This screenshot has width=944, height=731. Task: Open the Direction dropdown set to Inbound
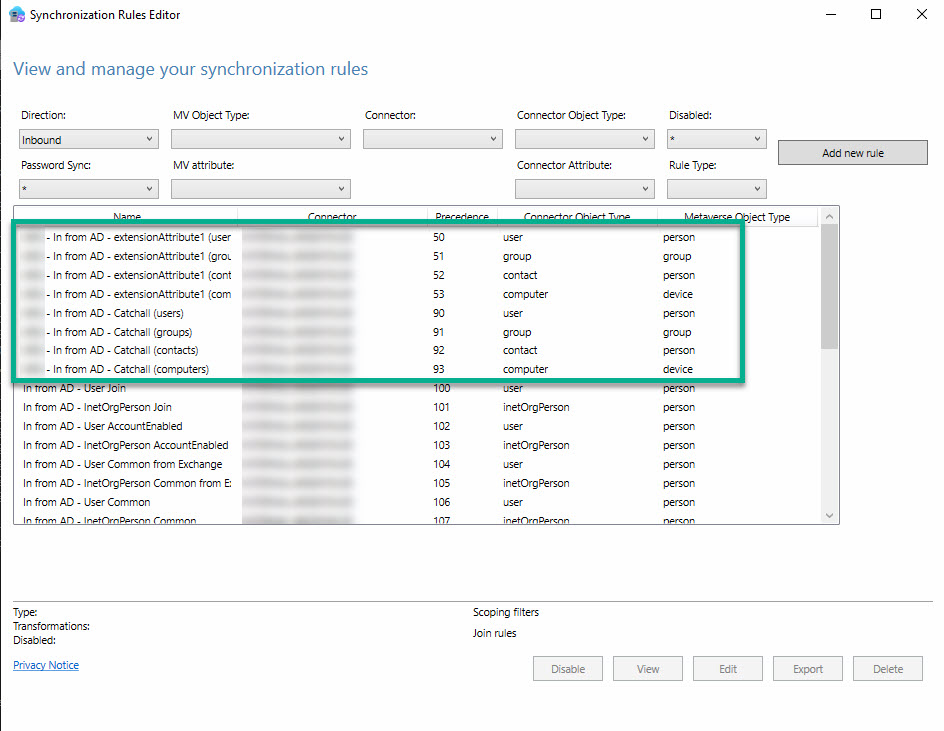coord(89,140)
